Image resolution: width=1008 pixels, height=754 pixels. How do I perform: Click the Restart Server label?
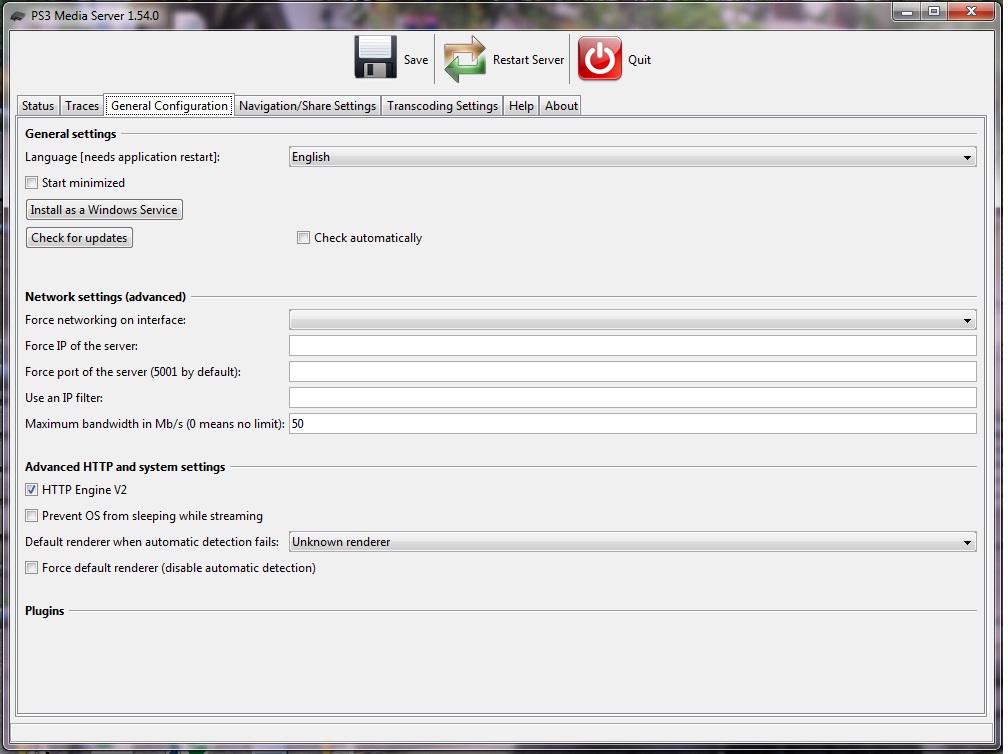coord(528,60)
